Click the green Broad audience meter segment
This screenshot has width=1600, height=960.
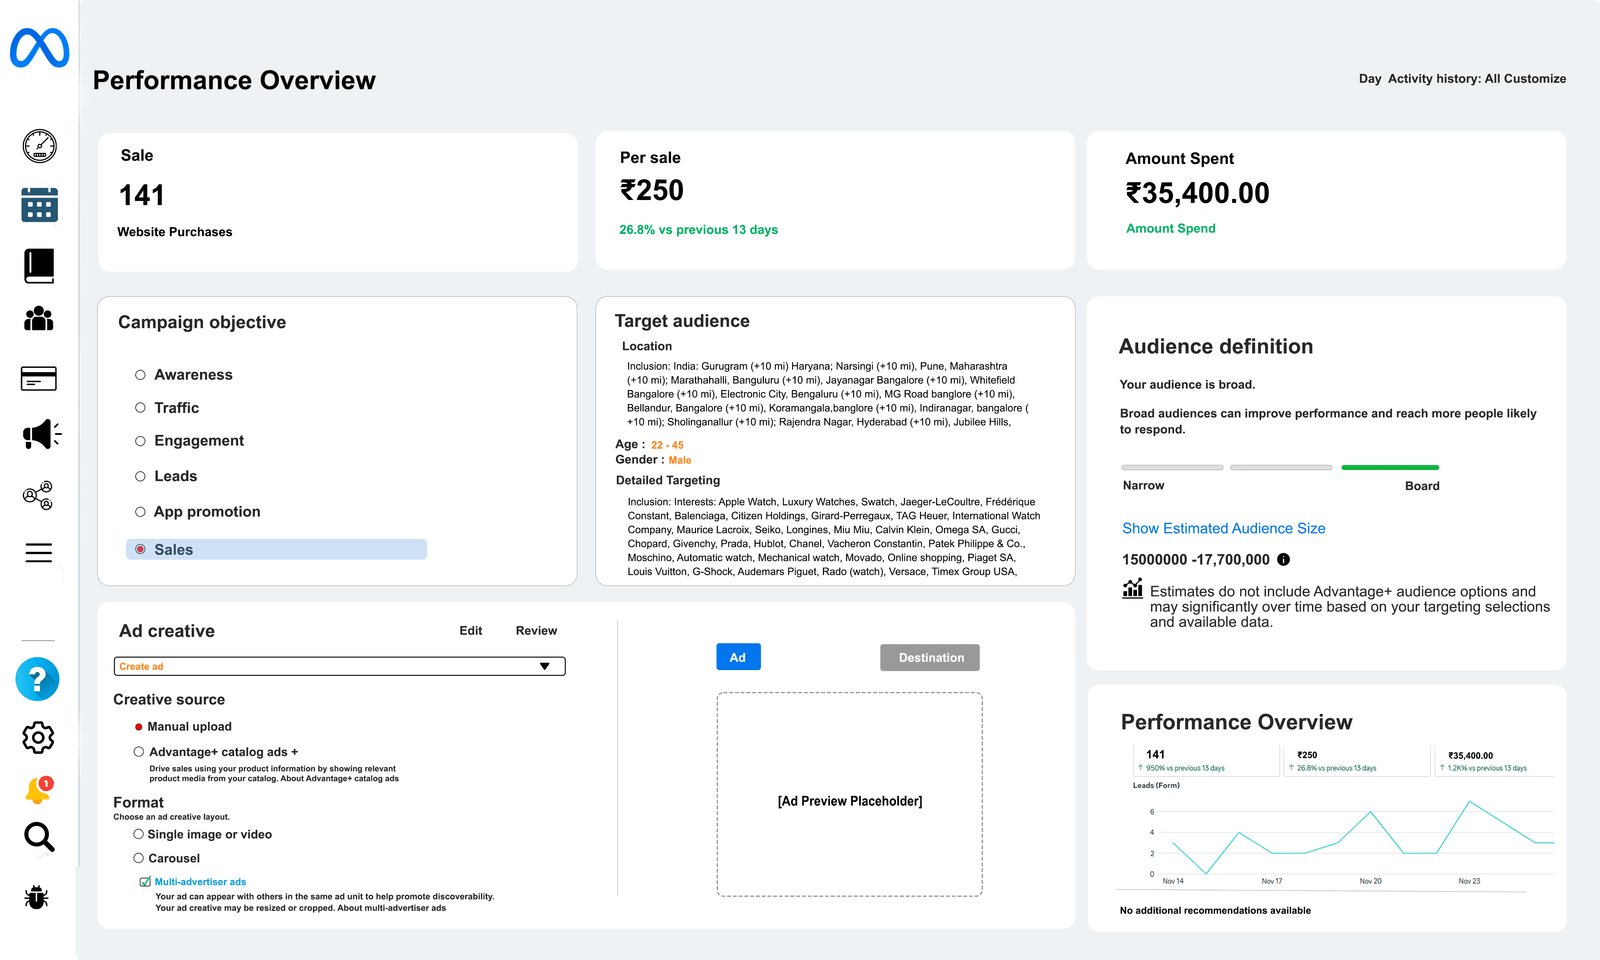pos(1389,467)
